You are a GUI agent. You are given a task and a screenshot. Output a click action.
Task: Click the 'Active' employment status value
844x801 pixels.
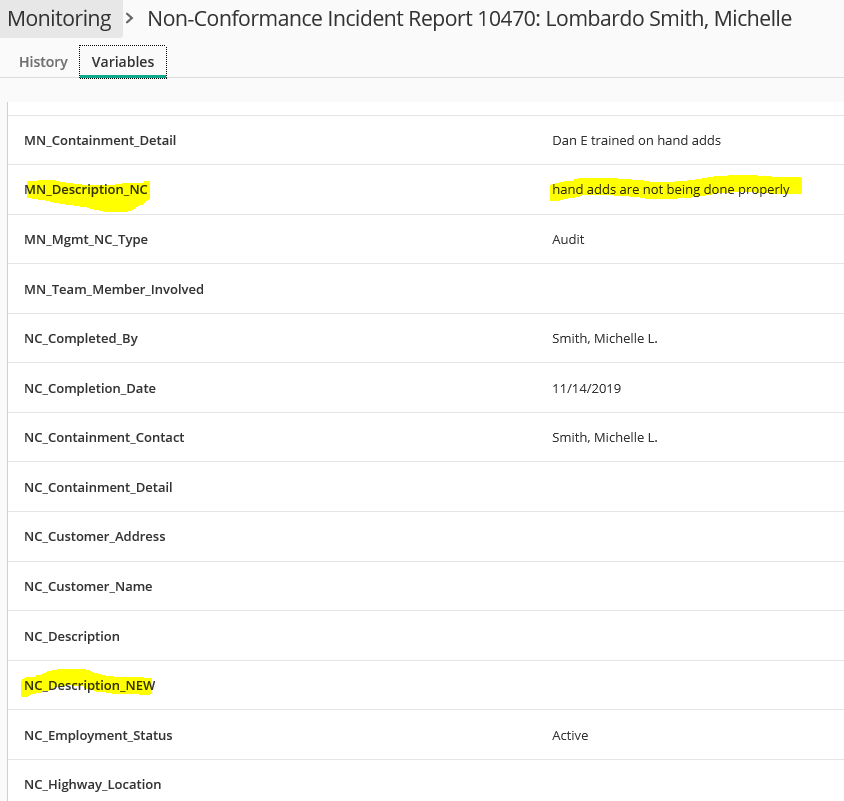[x=570, y=736]
